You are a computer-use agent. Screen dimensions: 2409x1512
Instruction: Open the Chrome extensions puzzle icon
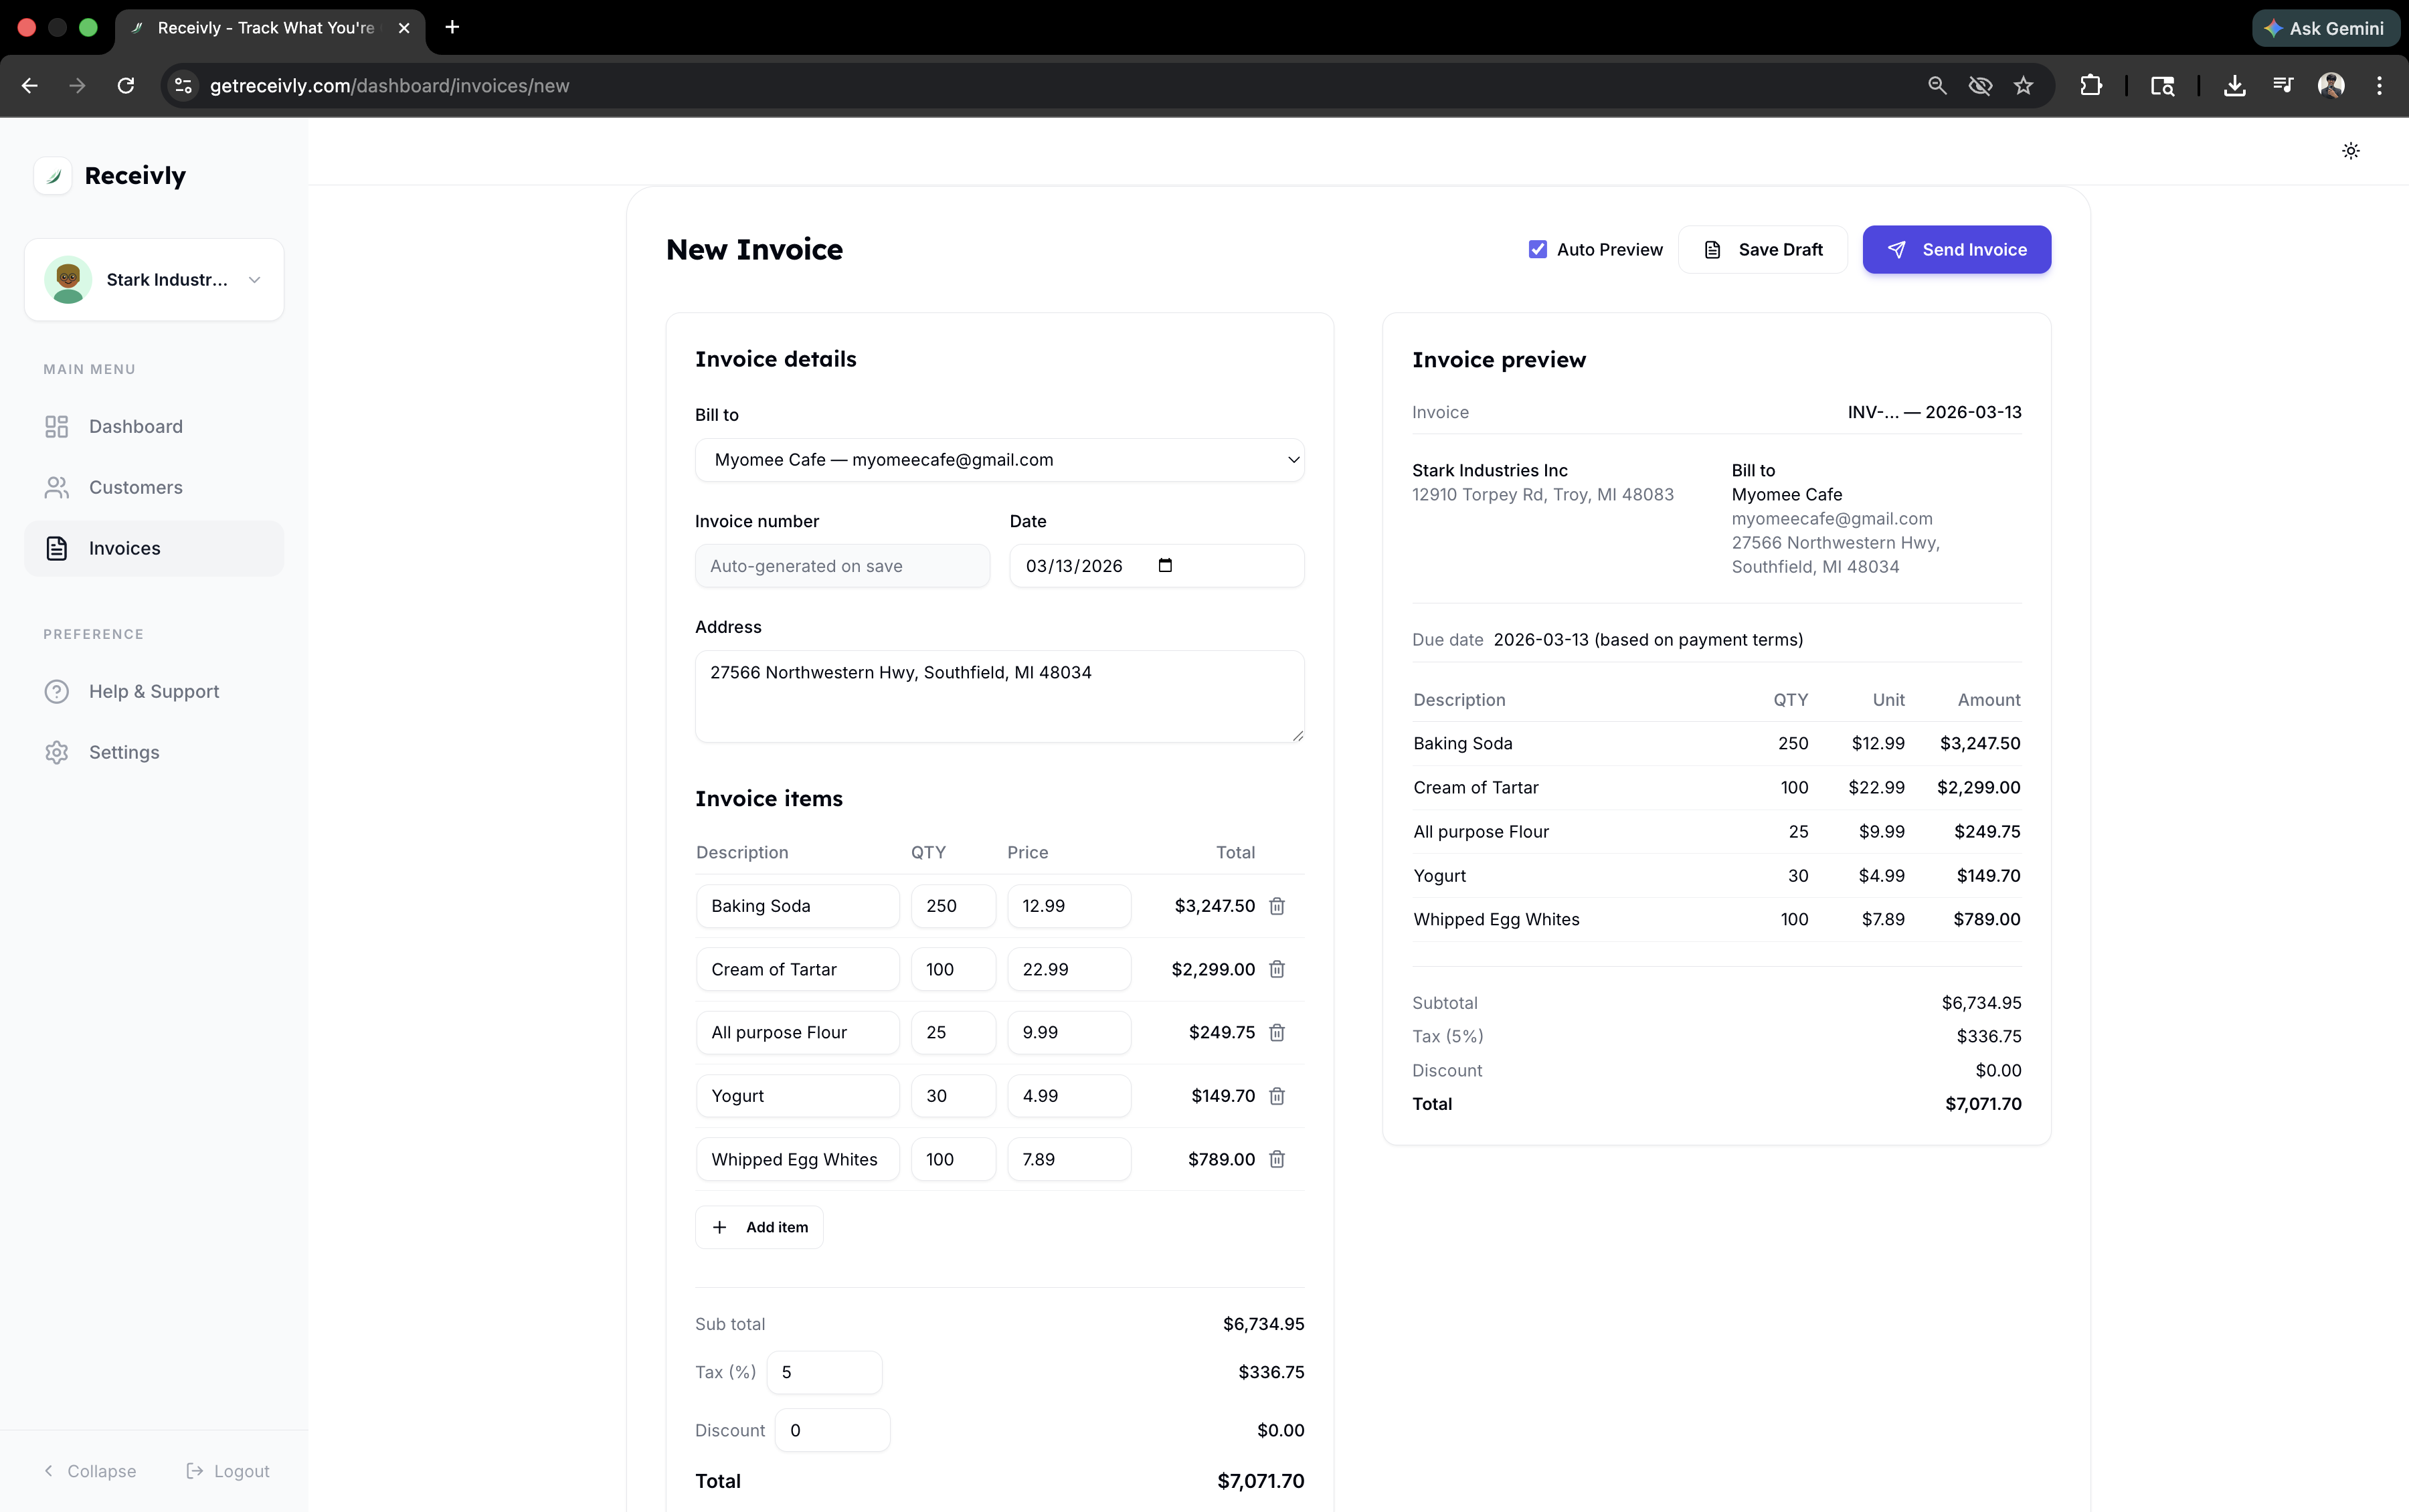[x=2090, y=86]
